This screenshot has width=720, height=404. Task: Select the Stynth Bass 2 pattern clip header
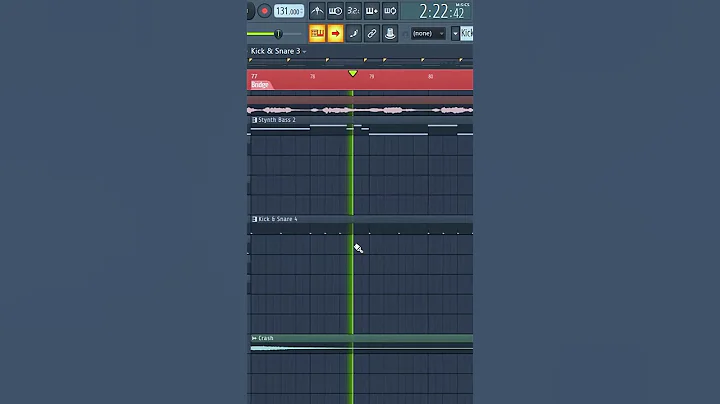[x=362, y=120]
